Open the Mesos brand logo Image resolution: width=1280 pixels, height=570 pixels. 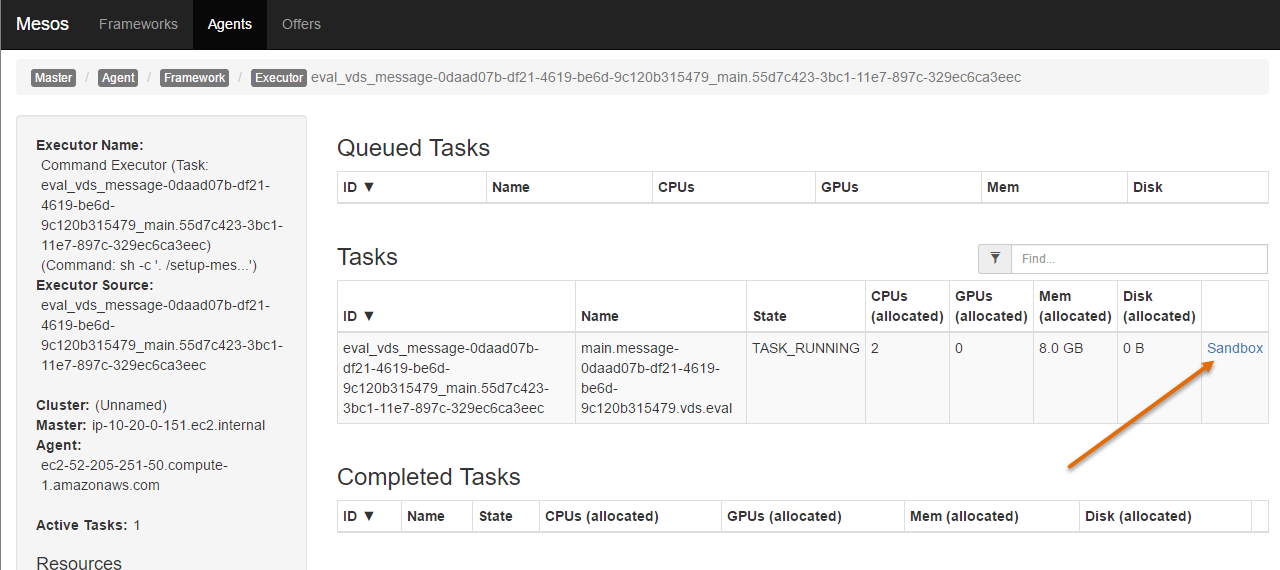43,24
